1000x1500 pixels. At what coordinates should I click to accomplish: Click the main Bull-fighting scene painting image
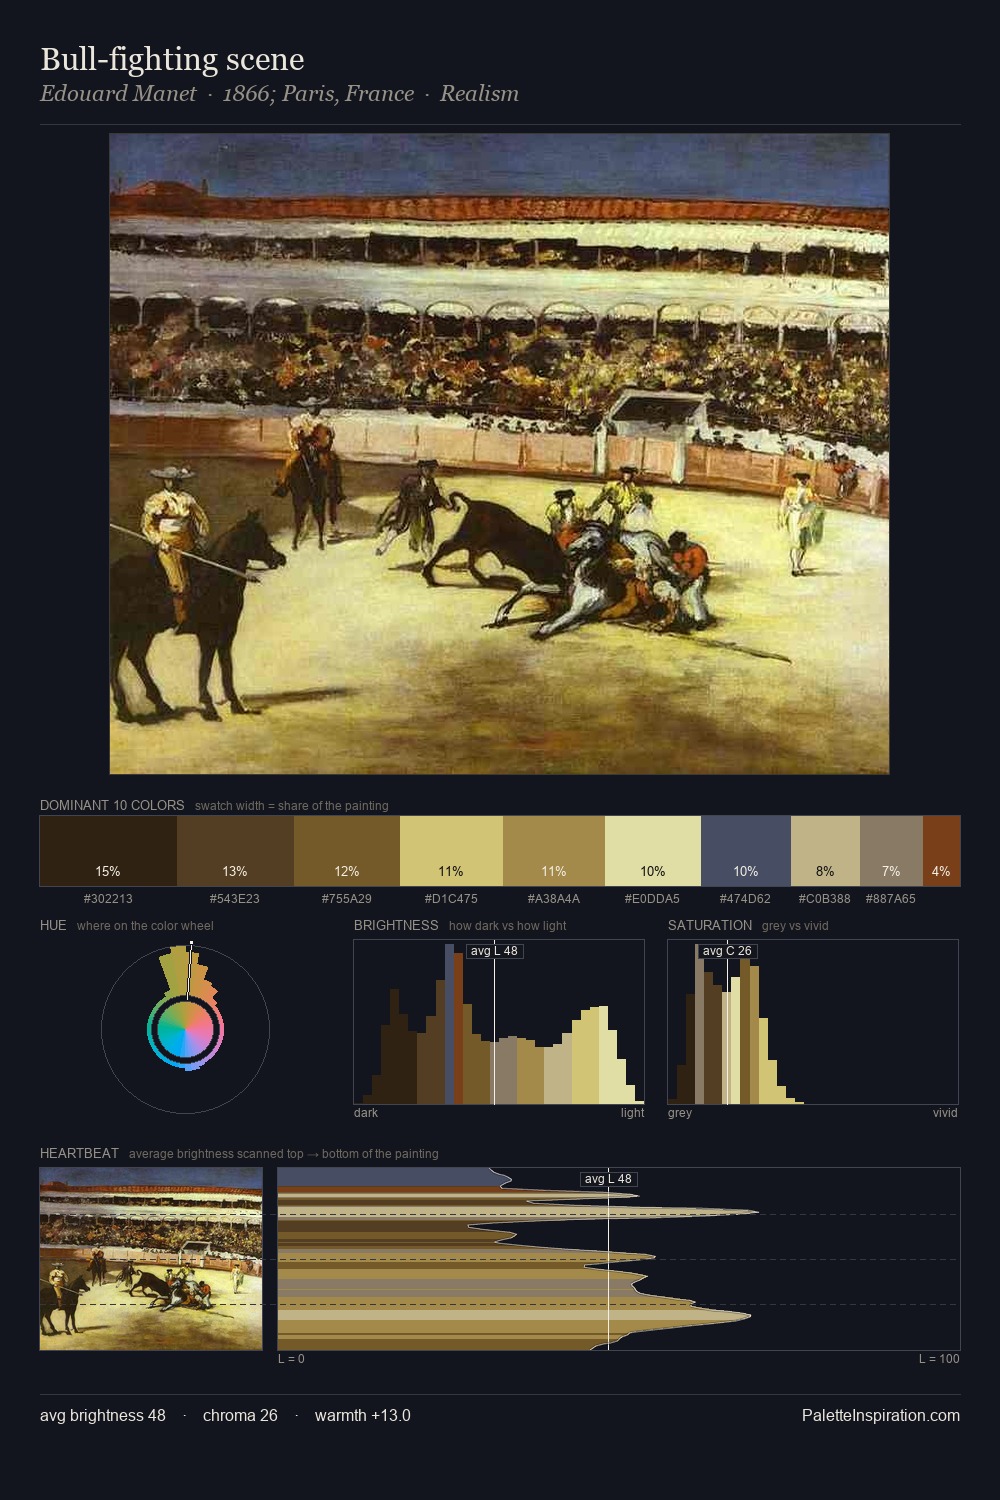point(499,454)
